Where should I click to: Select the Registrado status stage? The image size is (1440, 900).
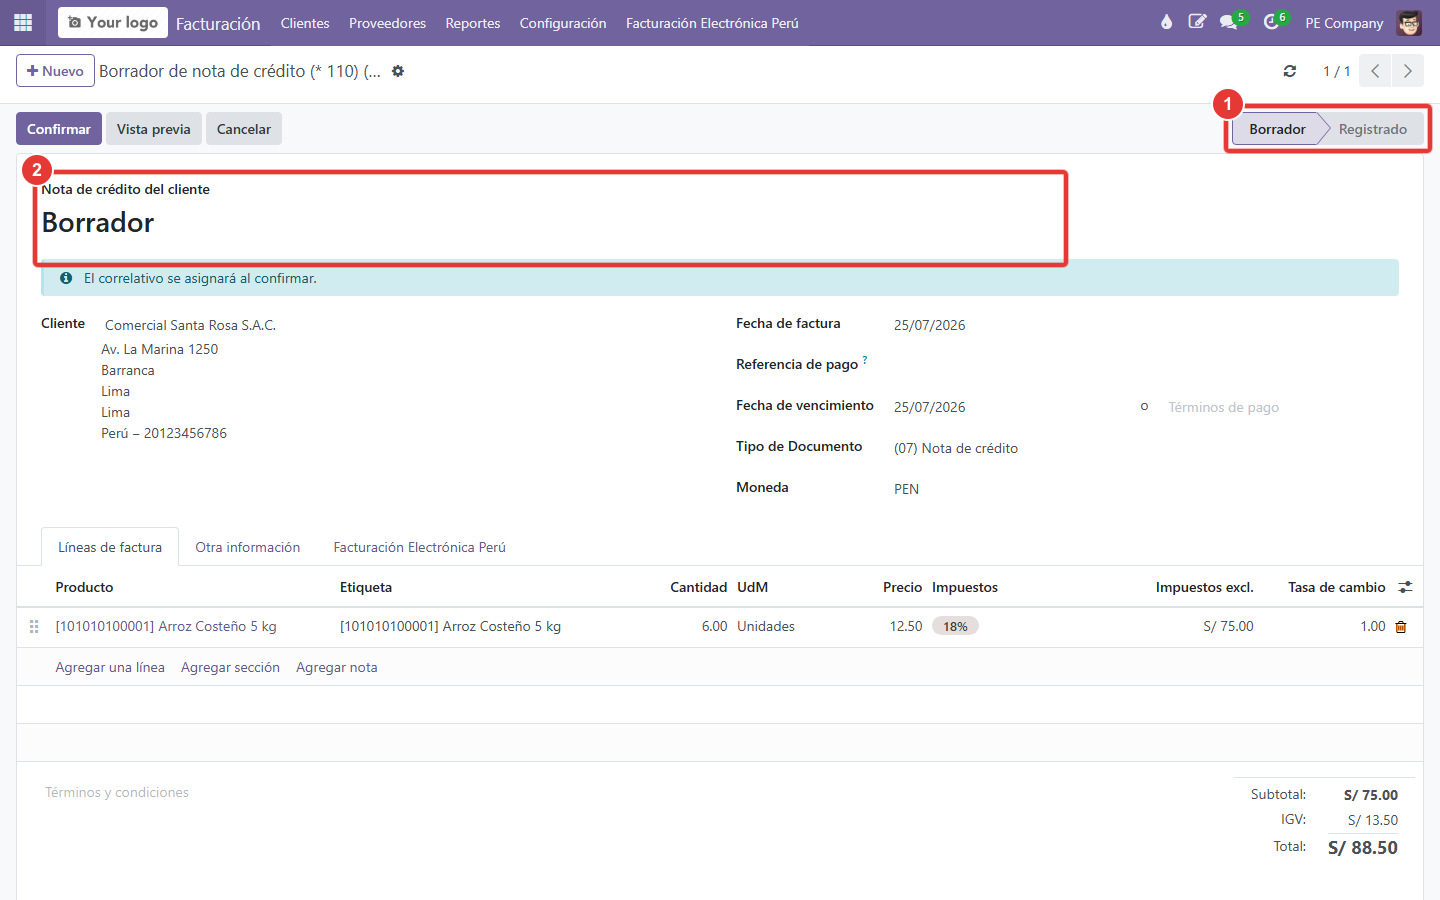pos(1372,129)
